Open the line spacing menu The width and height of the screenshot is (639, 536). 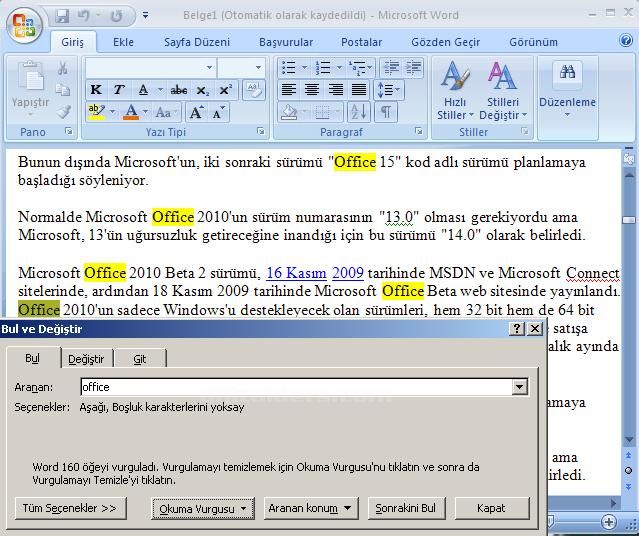click(x=388, y=90)
